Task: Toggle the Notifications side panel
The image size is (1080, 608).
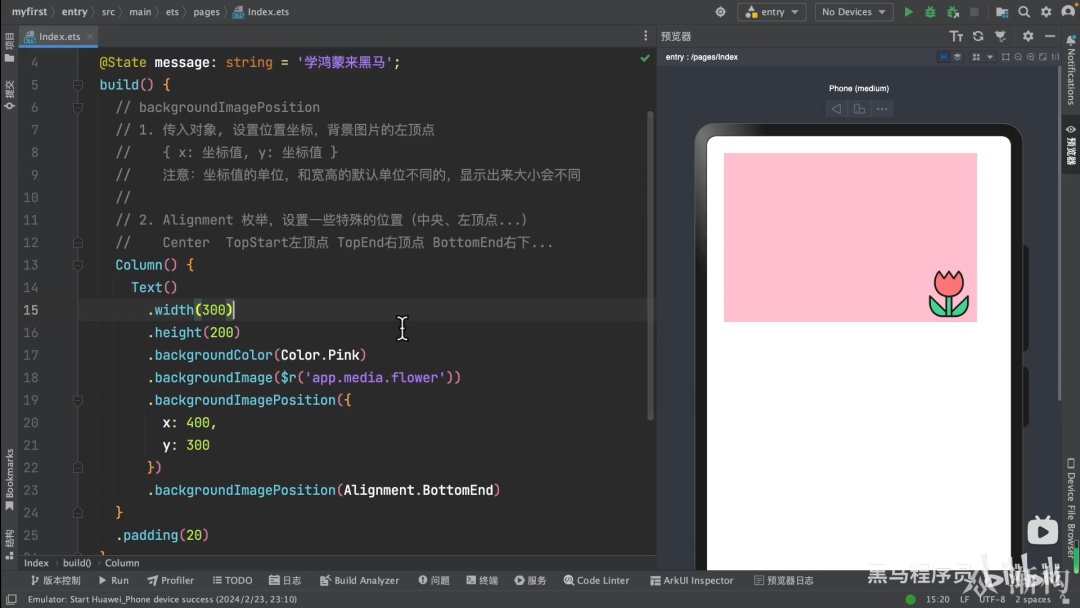Action: [1071, 69]
